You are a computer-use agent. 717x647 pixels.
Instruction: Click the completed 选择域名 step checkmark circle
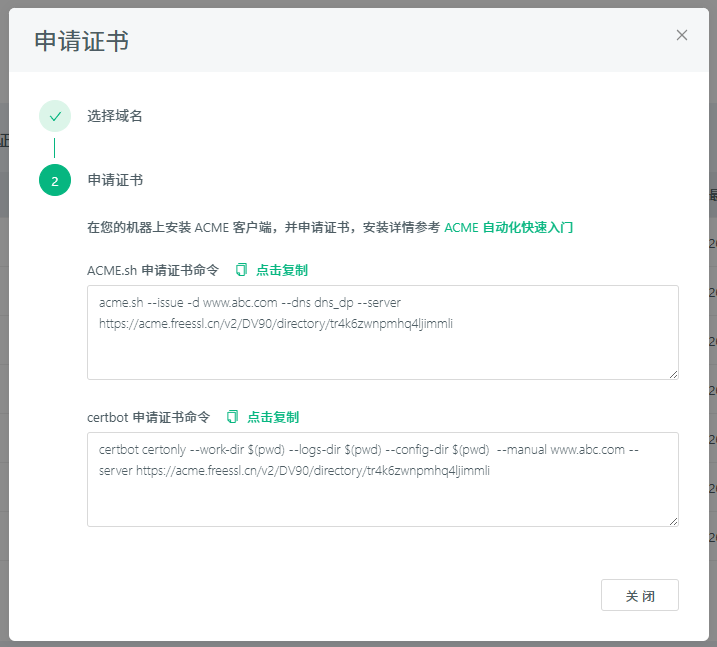[x=55, y=116]
